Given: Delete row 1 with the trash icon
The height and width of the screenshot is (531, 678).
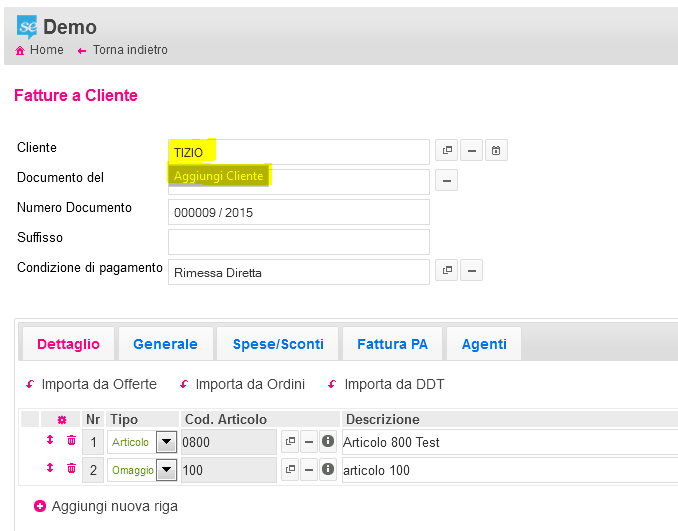Looking at the screenshot, I should pyautogui.click(x=71, y=441).
